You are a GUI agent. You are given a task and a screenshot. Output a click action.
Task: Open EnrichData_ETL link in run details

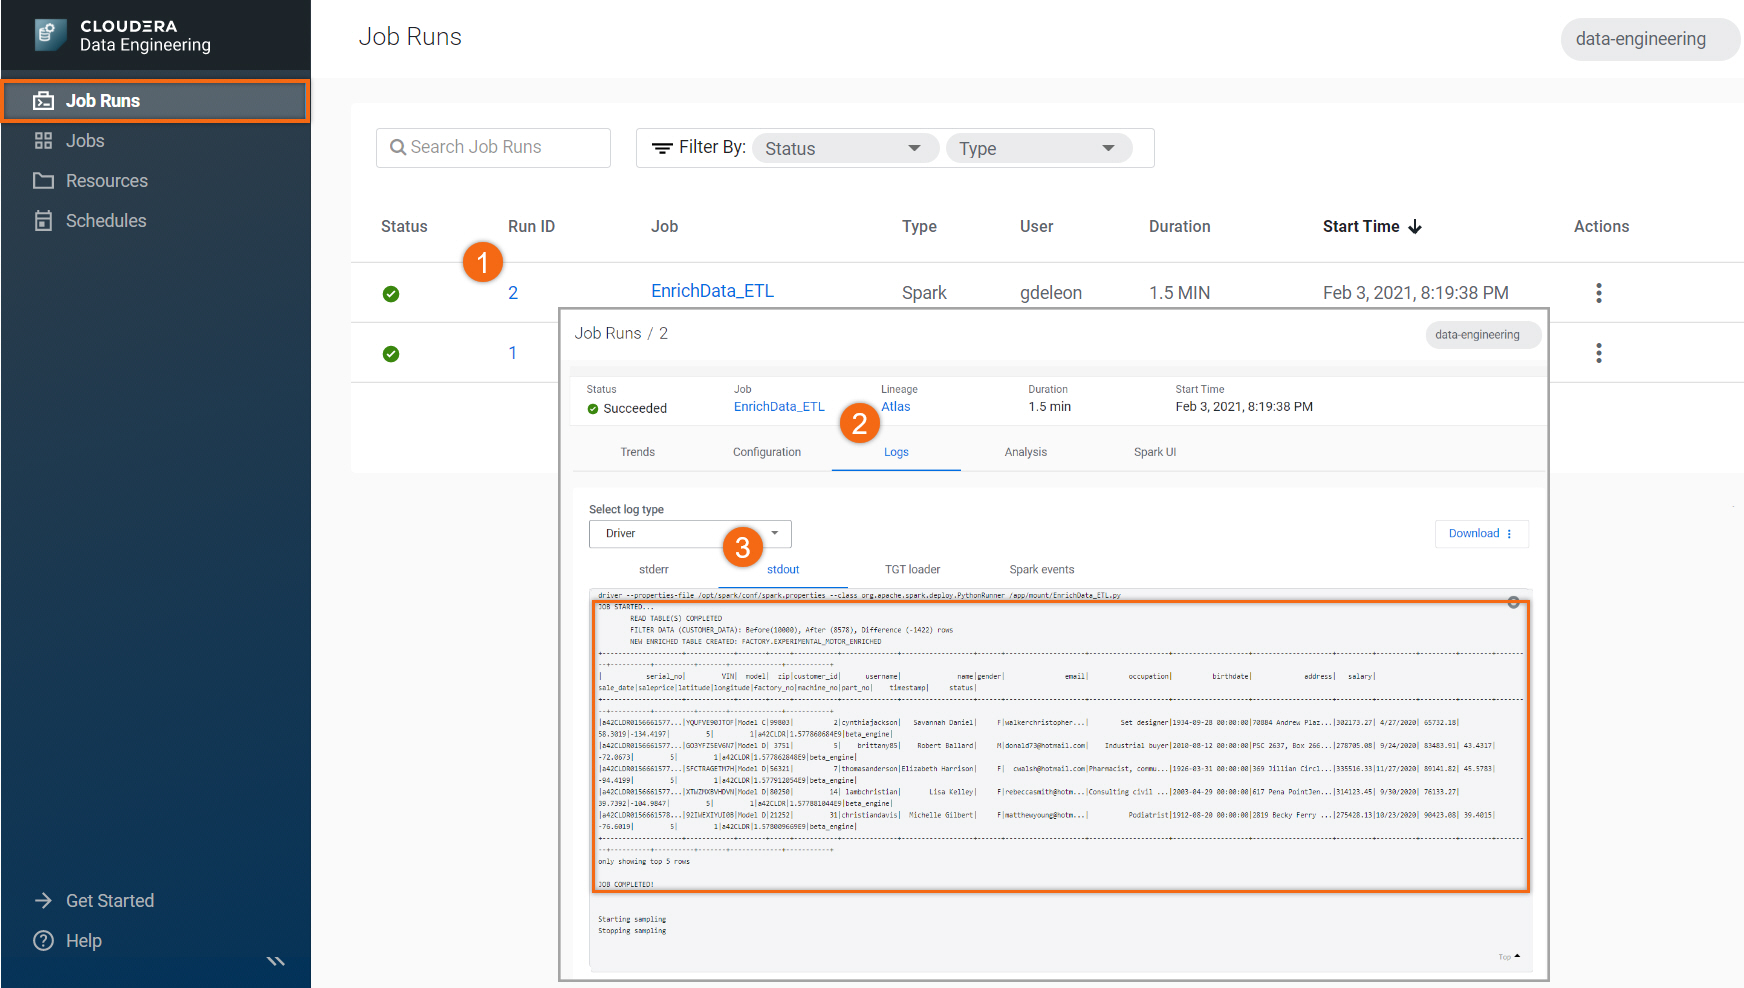point(779,407)
